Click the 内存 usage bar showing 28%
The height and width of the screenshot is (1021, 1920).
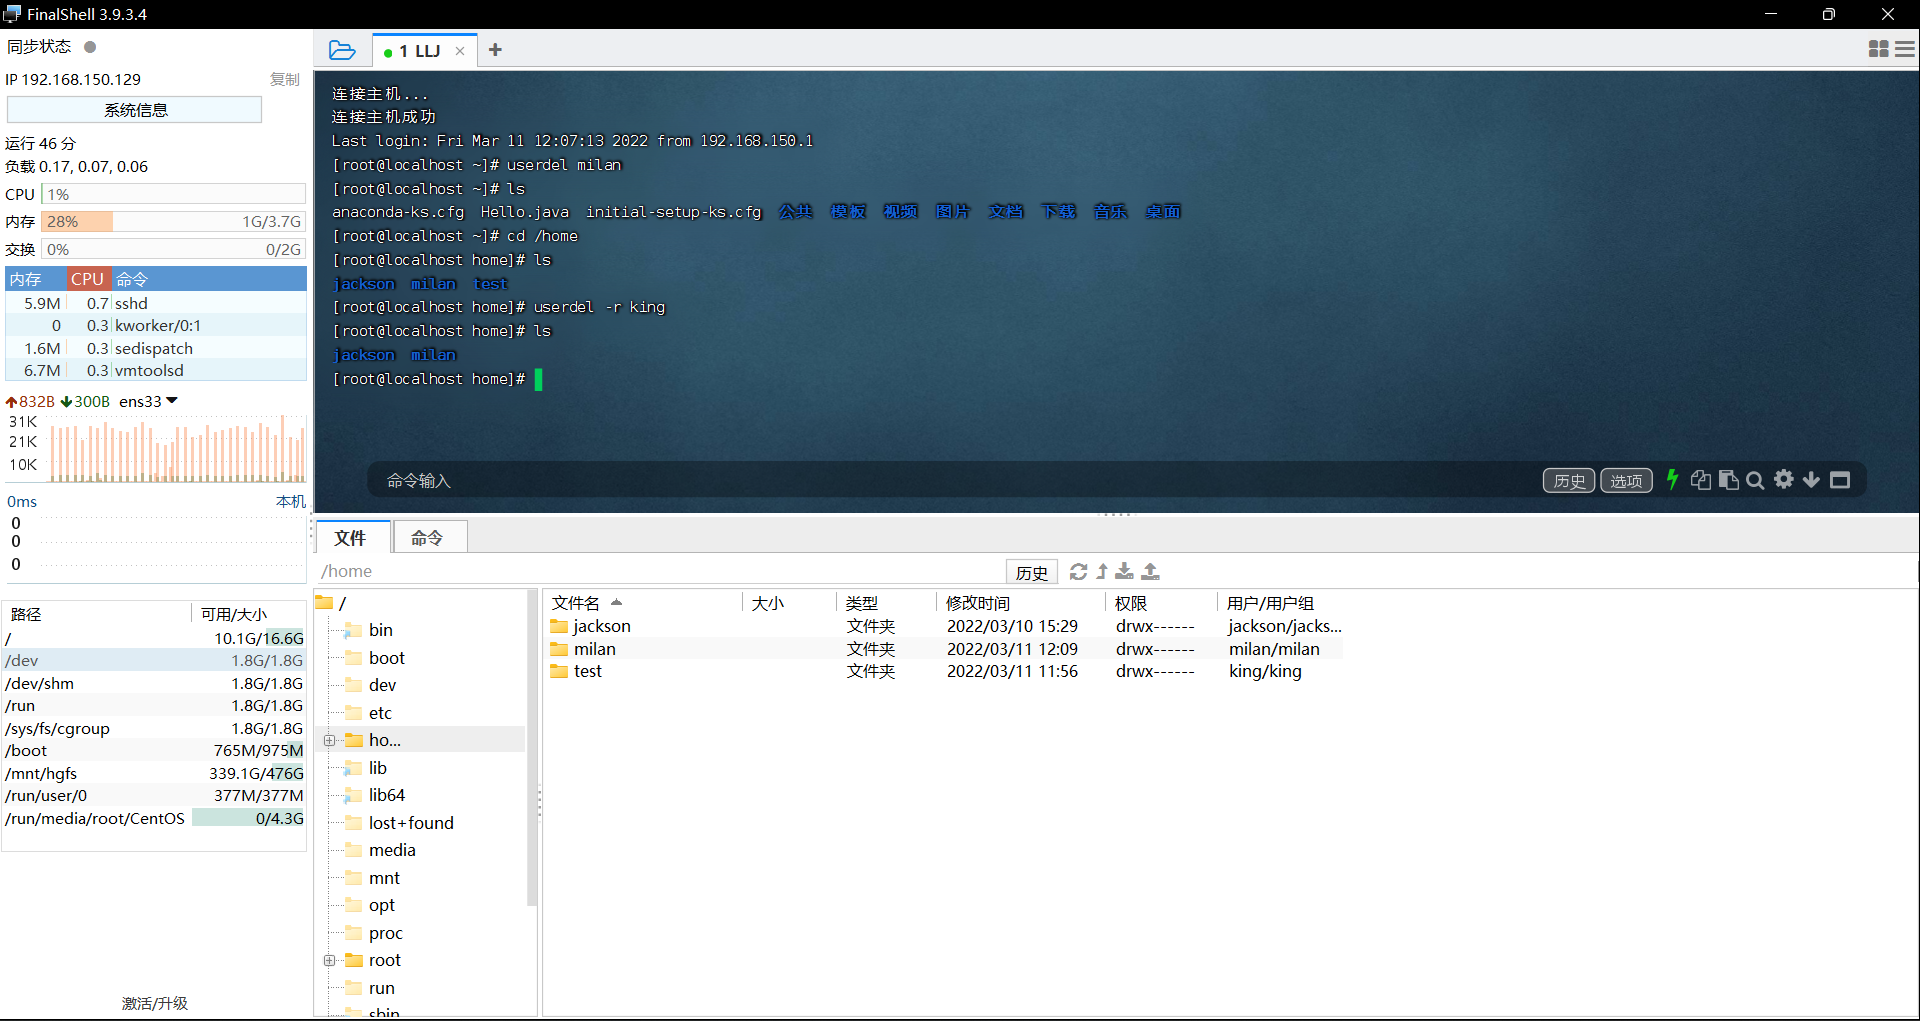point(173,222)
